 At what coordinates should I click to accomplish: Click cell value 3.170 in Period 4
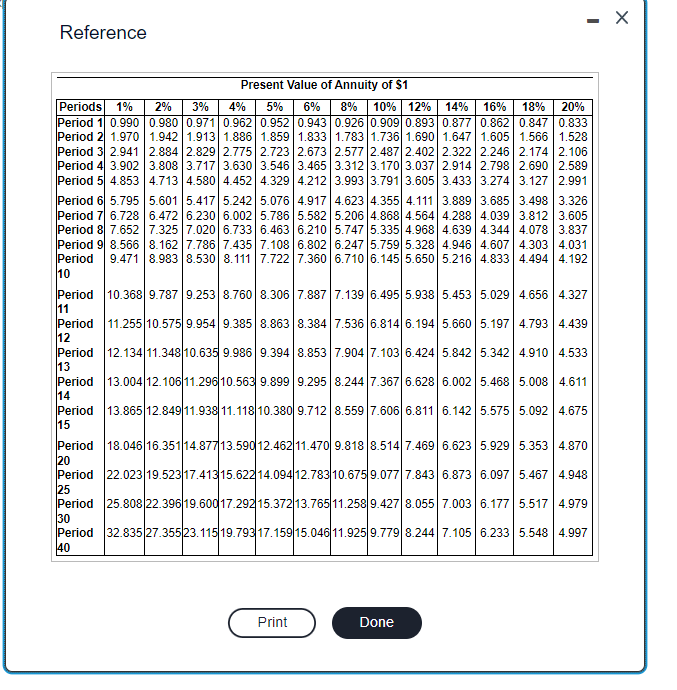click(384, 166)
